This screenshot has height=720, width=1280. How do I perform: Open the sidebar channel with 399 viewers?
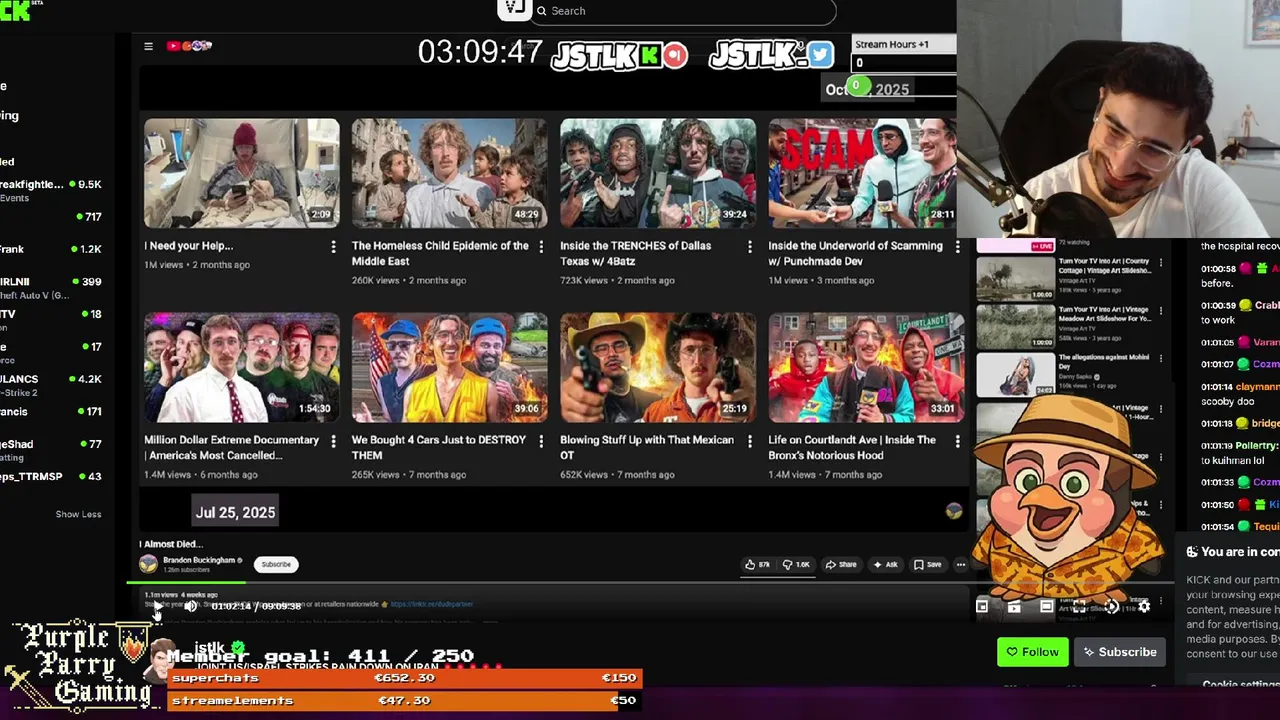point(52,288)
